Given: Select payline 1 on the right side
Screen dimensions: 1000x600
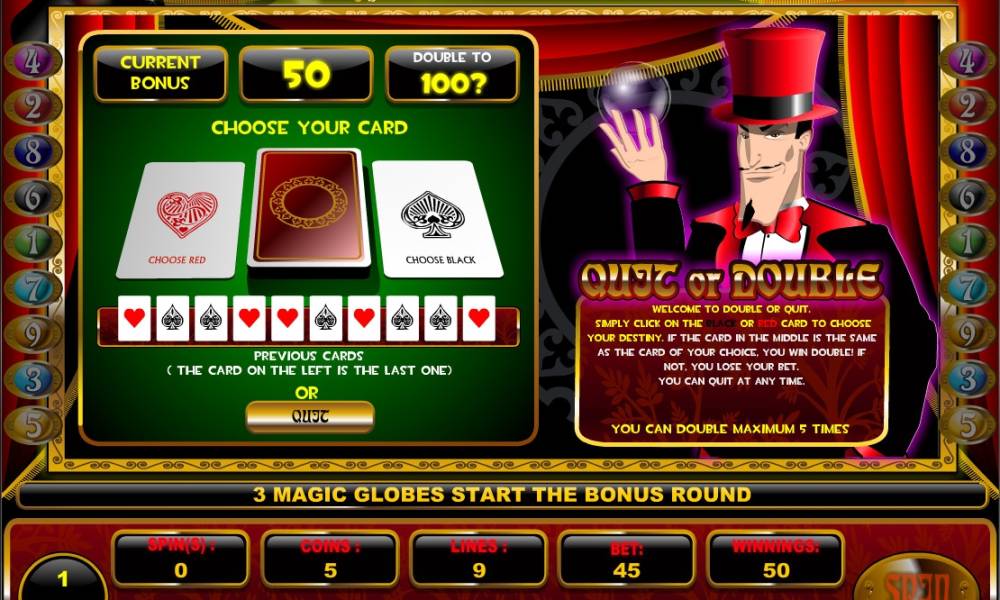Looking at the screenshot, I should click(968, 243).
